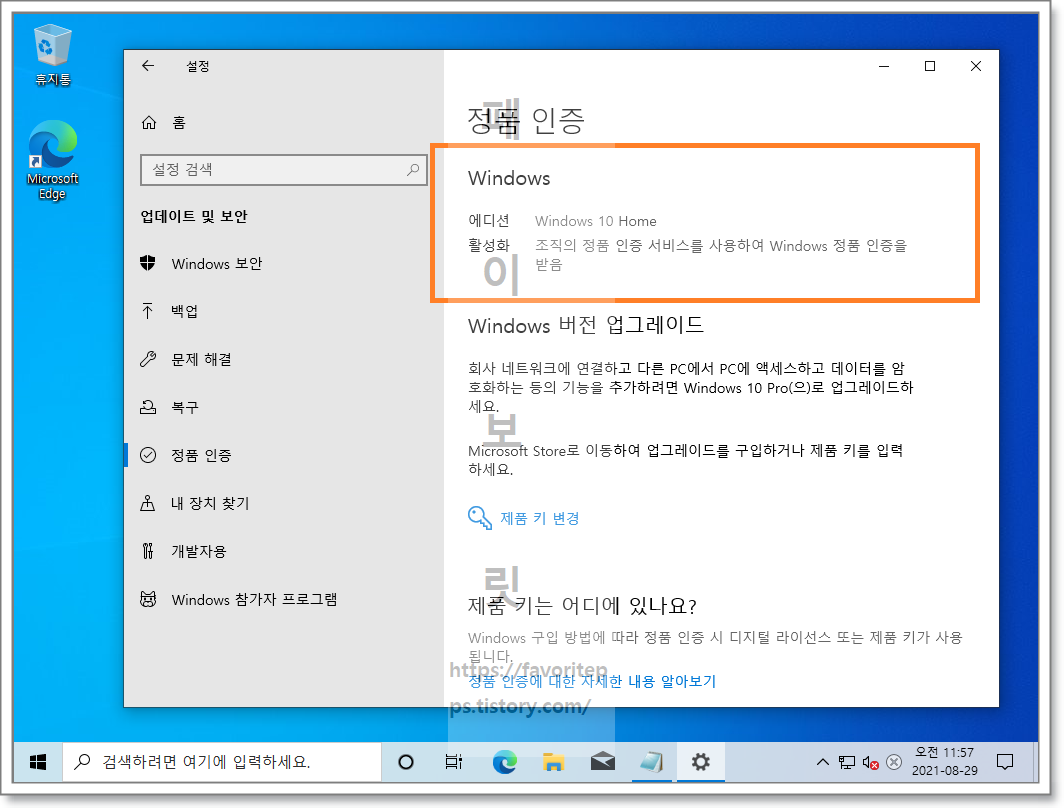The image size is (1064, 808).
Task: Click the Windows 10 Home edition text
Action: pyautogui.click(x=596, y=221)
